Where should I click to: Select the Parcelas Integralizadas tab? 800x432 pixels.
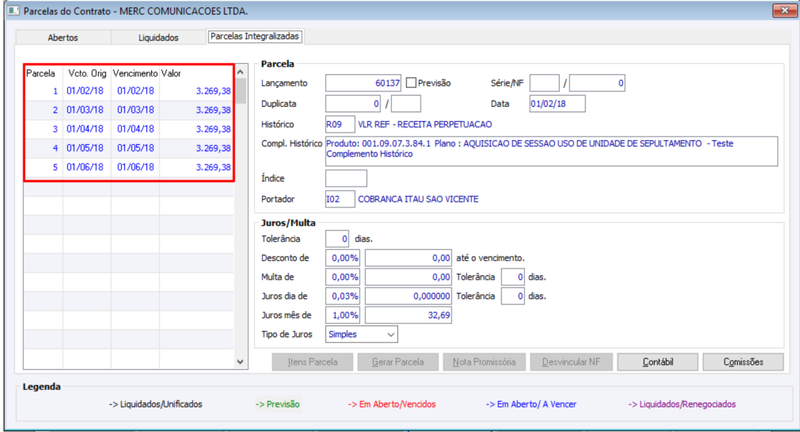tap(255, 36)
